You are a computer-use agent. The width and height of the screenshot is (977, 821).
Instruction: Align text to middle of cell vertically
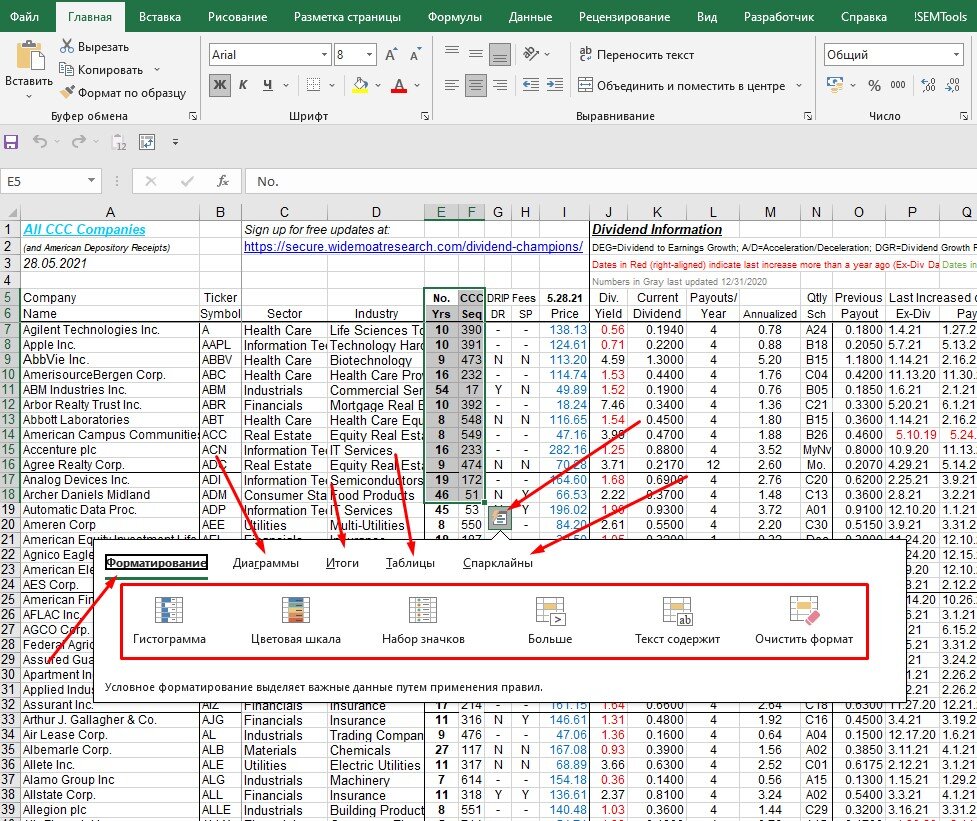[x=475, y=54]
